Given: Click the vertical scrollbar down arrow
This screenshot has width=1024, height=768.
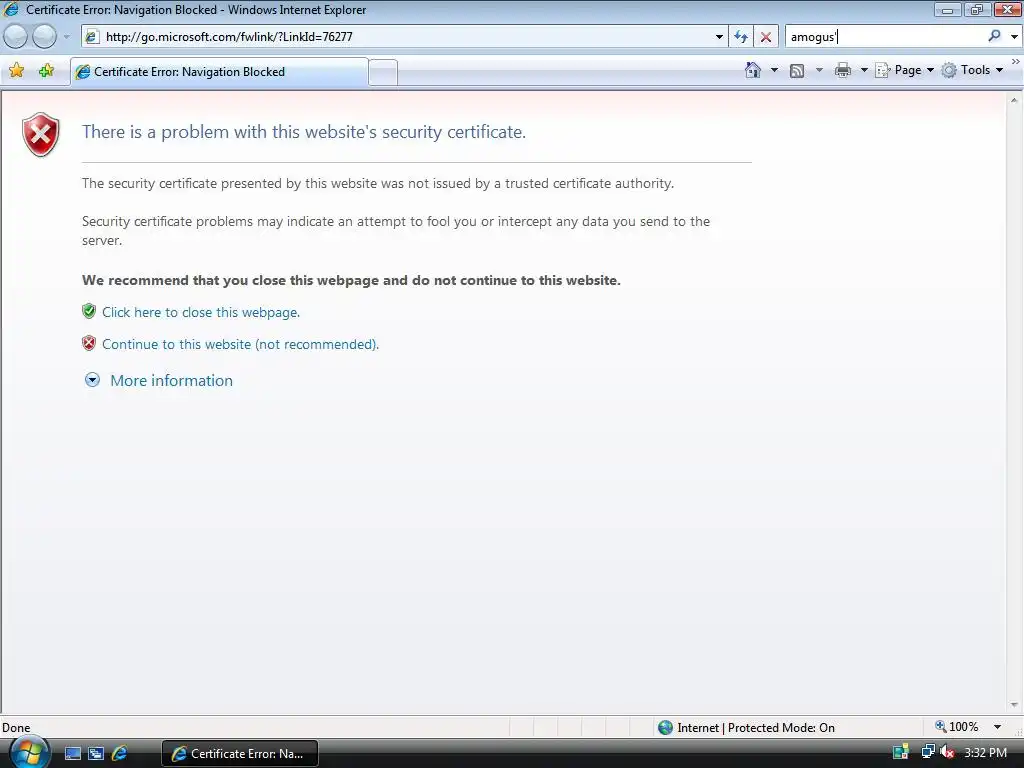Looking at the screenshot, I should pyautogui.click(x=1014, y=705).
